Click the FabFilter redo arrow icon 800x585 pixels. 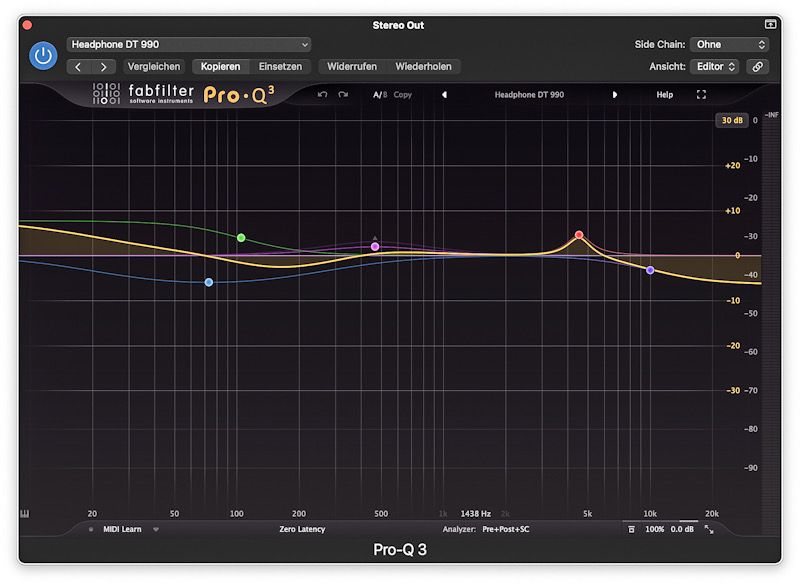click(x=343, y=95)
